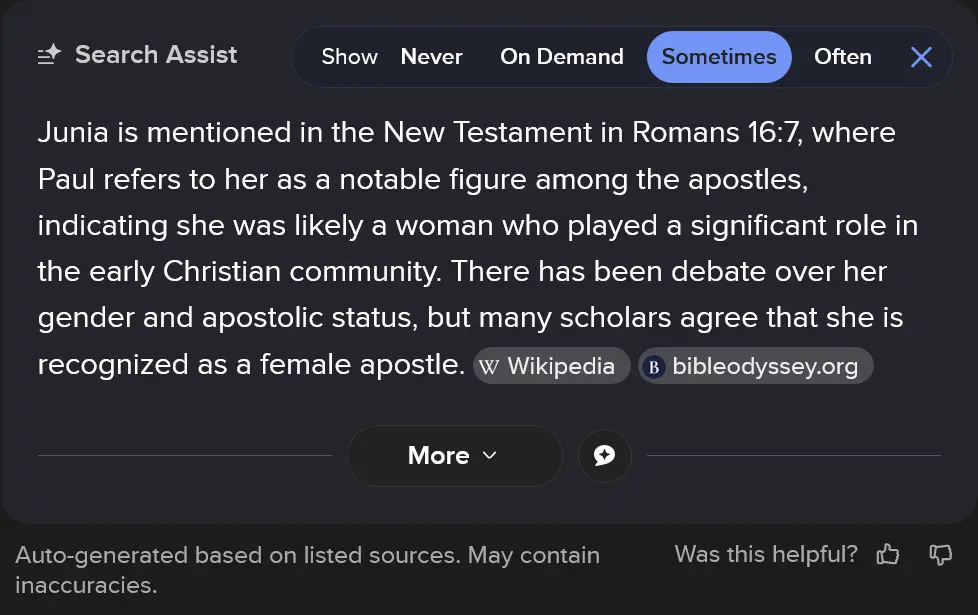Screen dimensions: 978x615
Task: Click the bibleodyssey B favicon icon
Action: coord(654,367)
